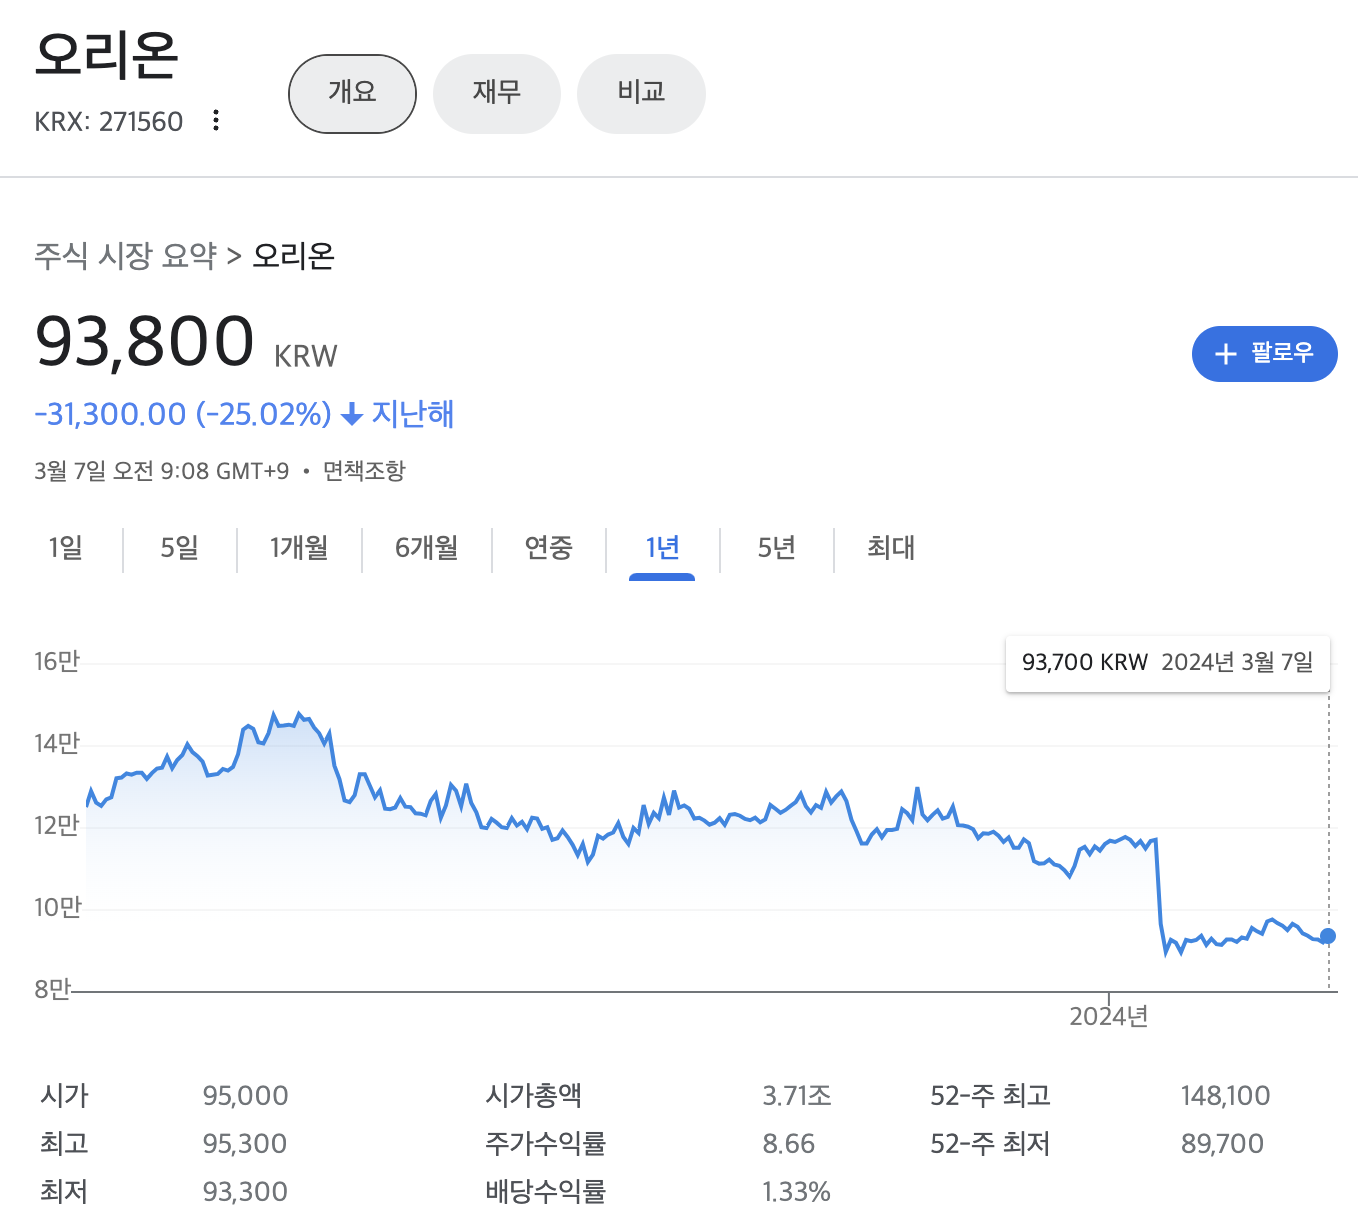View the 5년 chart range
The image size is (1358, 1230).
coord(777,548)
